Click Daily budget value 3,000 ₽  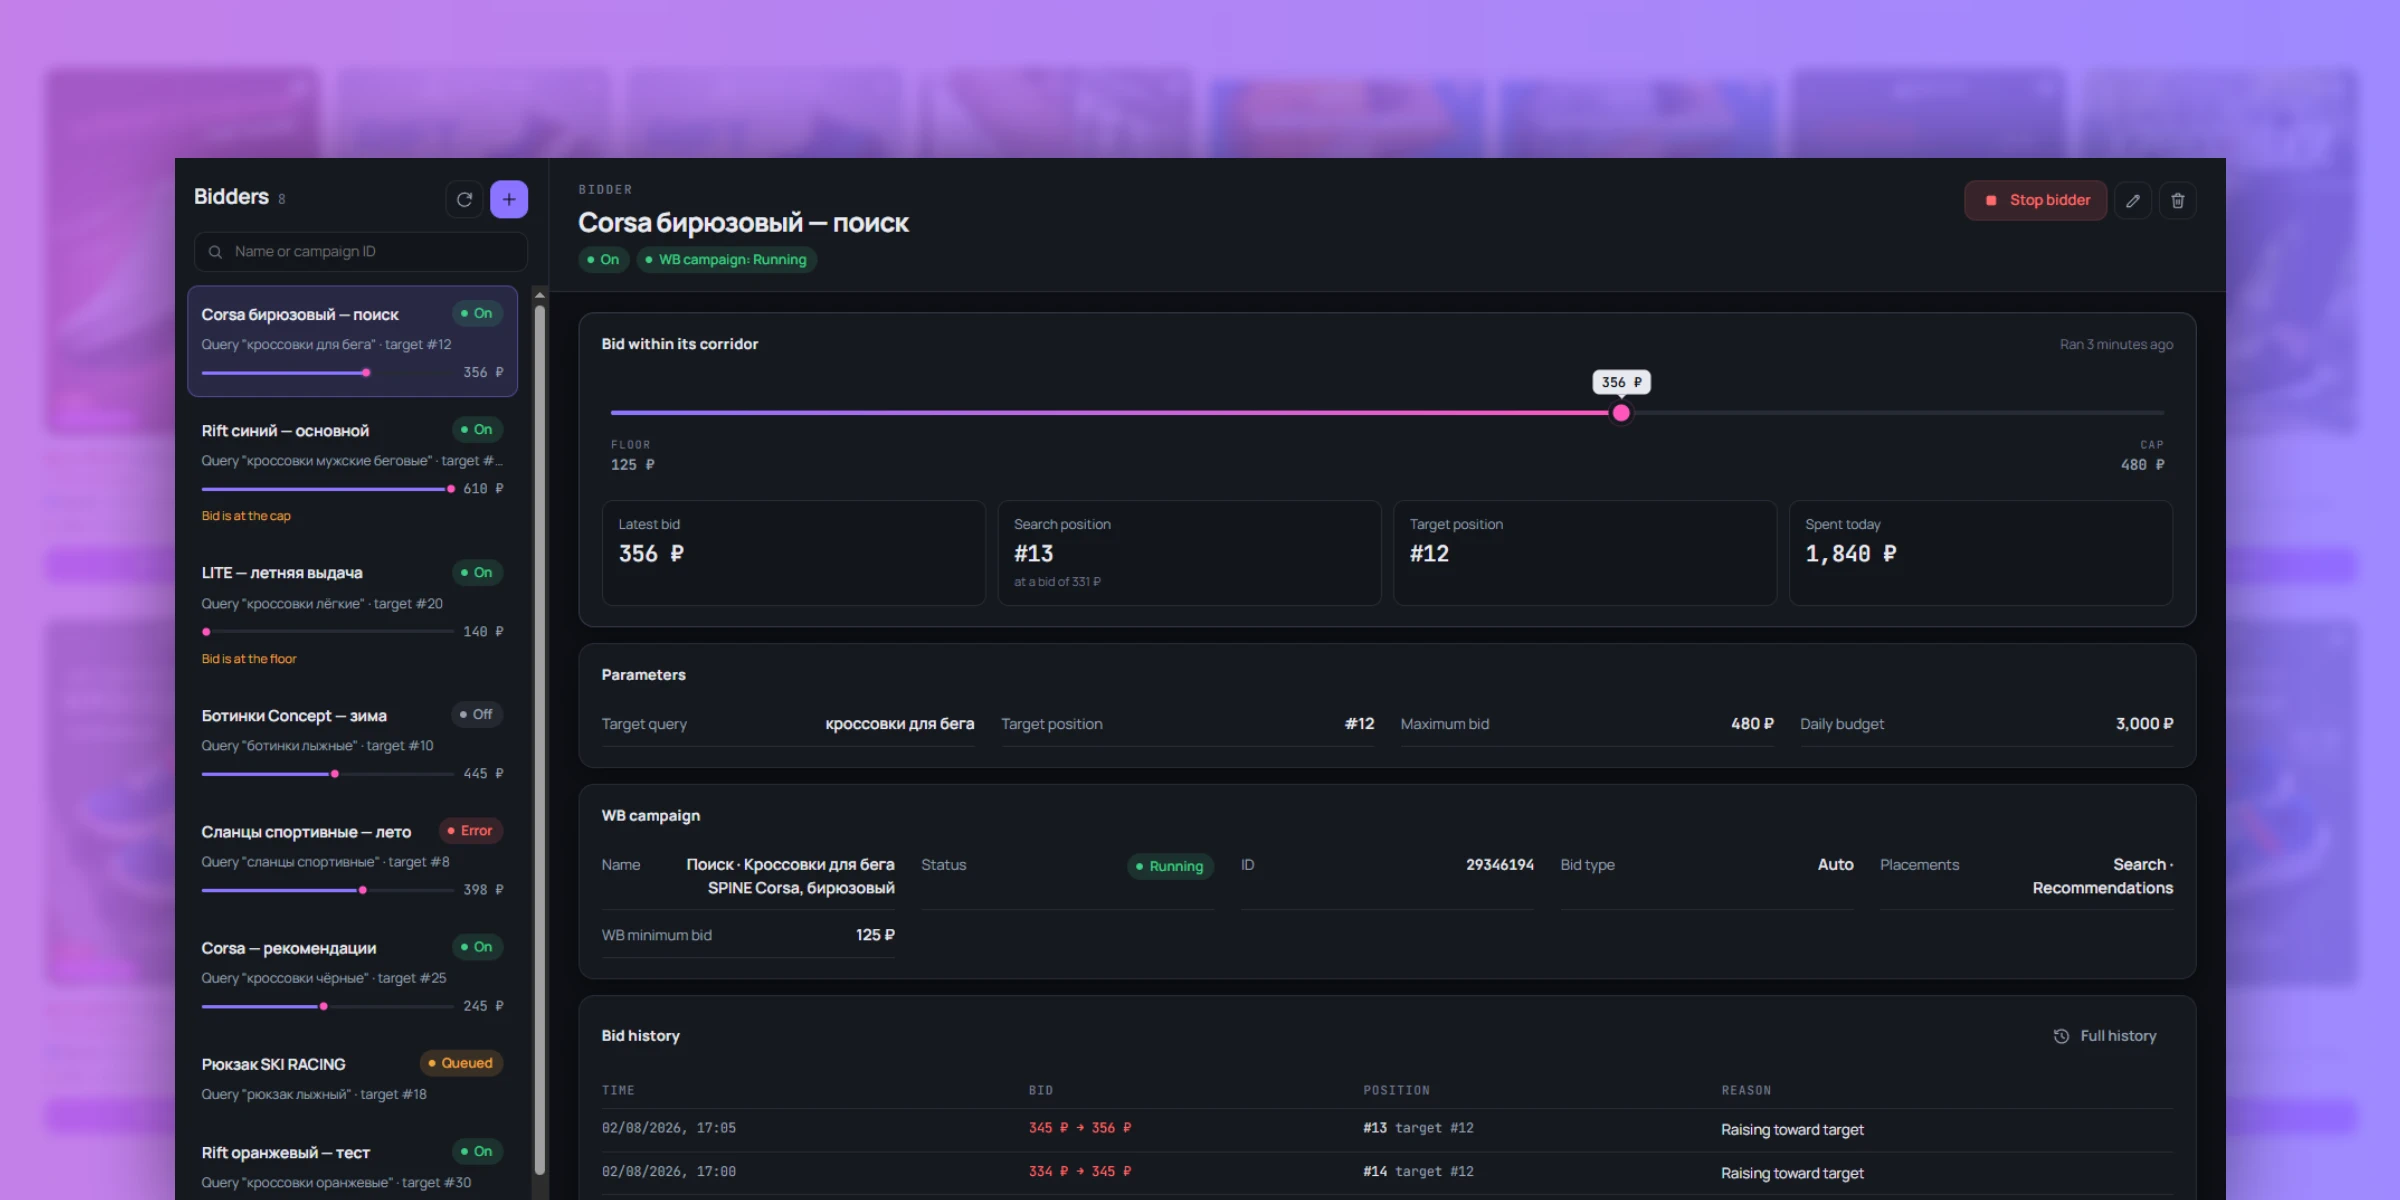click(2144, 724)
